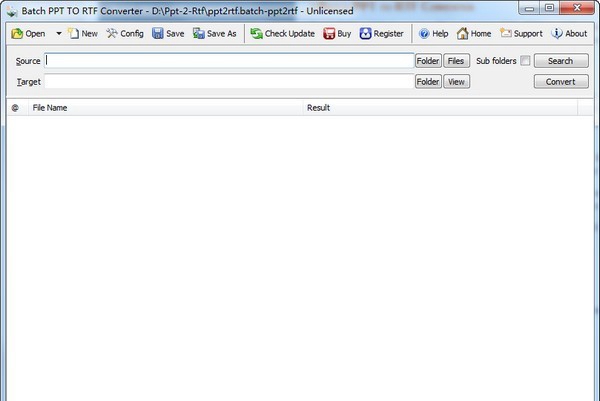Sort by File Name column header
The width and height of the screenshot is (600, 401).
[x=166, y=108]
